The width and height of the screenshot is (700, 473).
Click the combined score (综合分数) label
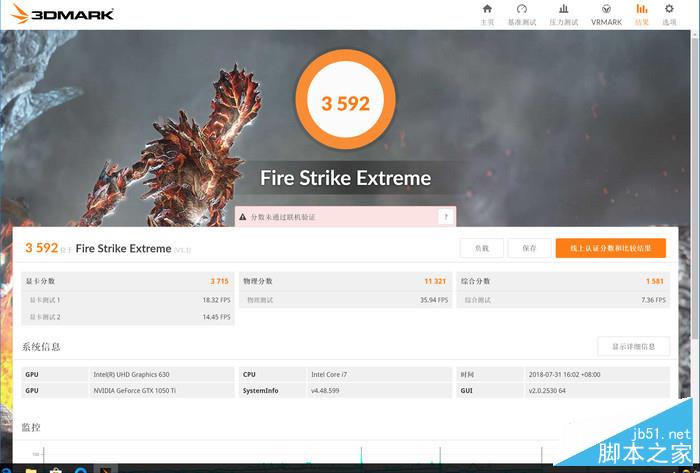click(x=475, y=281)
